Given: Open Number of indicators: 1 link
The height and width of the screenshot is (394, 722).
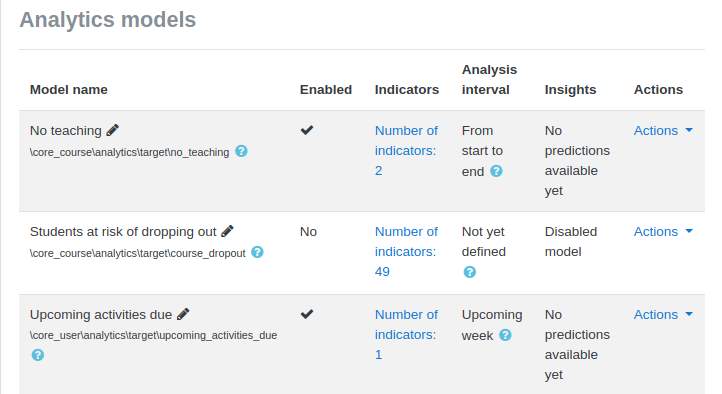Looking at the screenshot, I should [x=406, y=335].
